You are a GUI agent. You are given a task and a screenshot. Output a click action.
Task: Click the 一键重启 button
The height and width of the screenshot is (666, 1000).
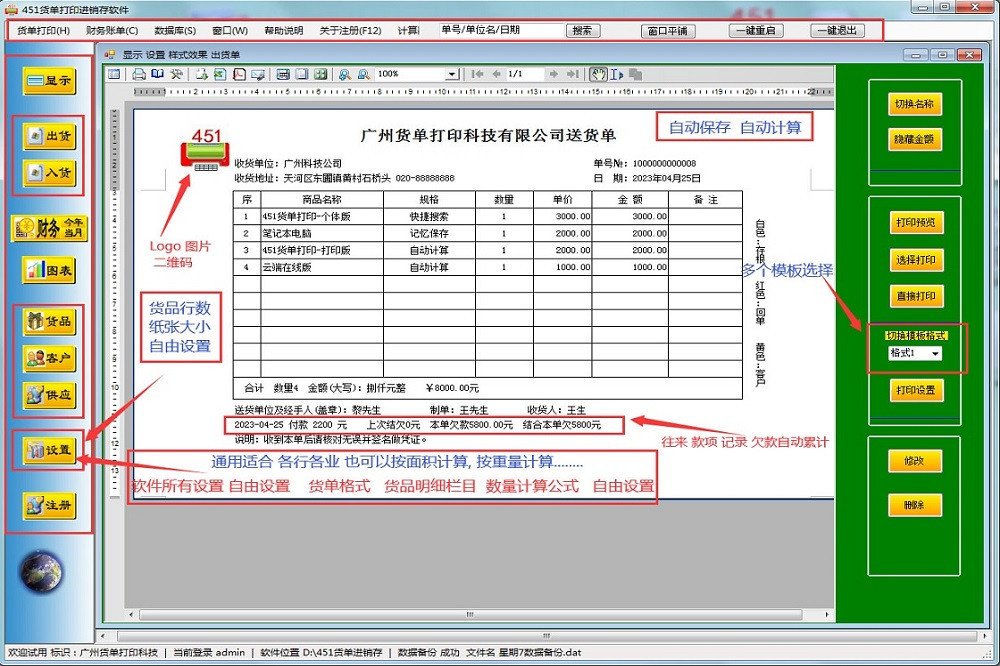(756, 31)
